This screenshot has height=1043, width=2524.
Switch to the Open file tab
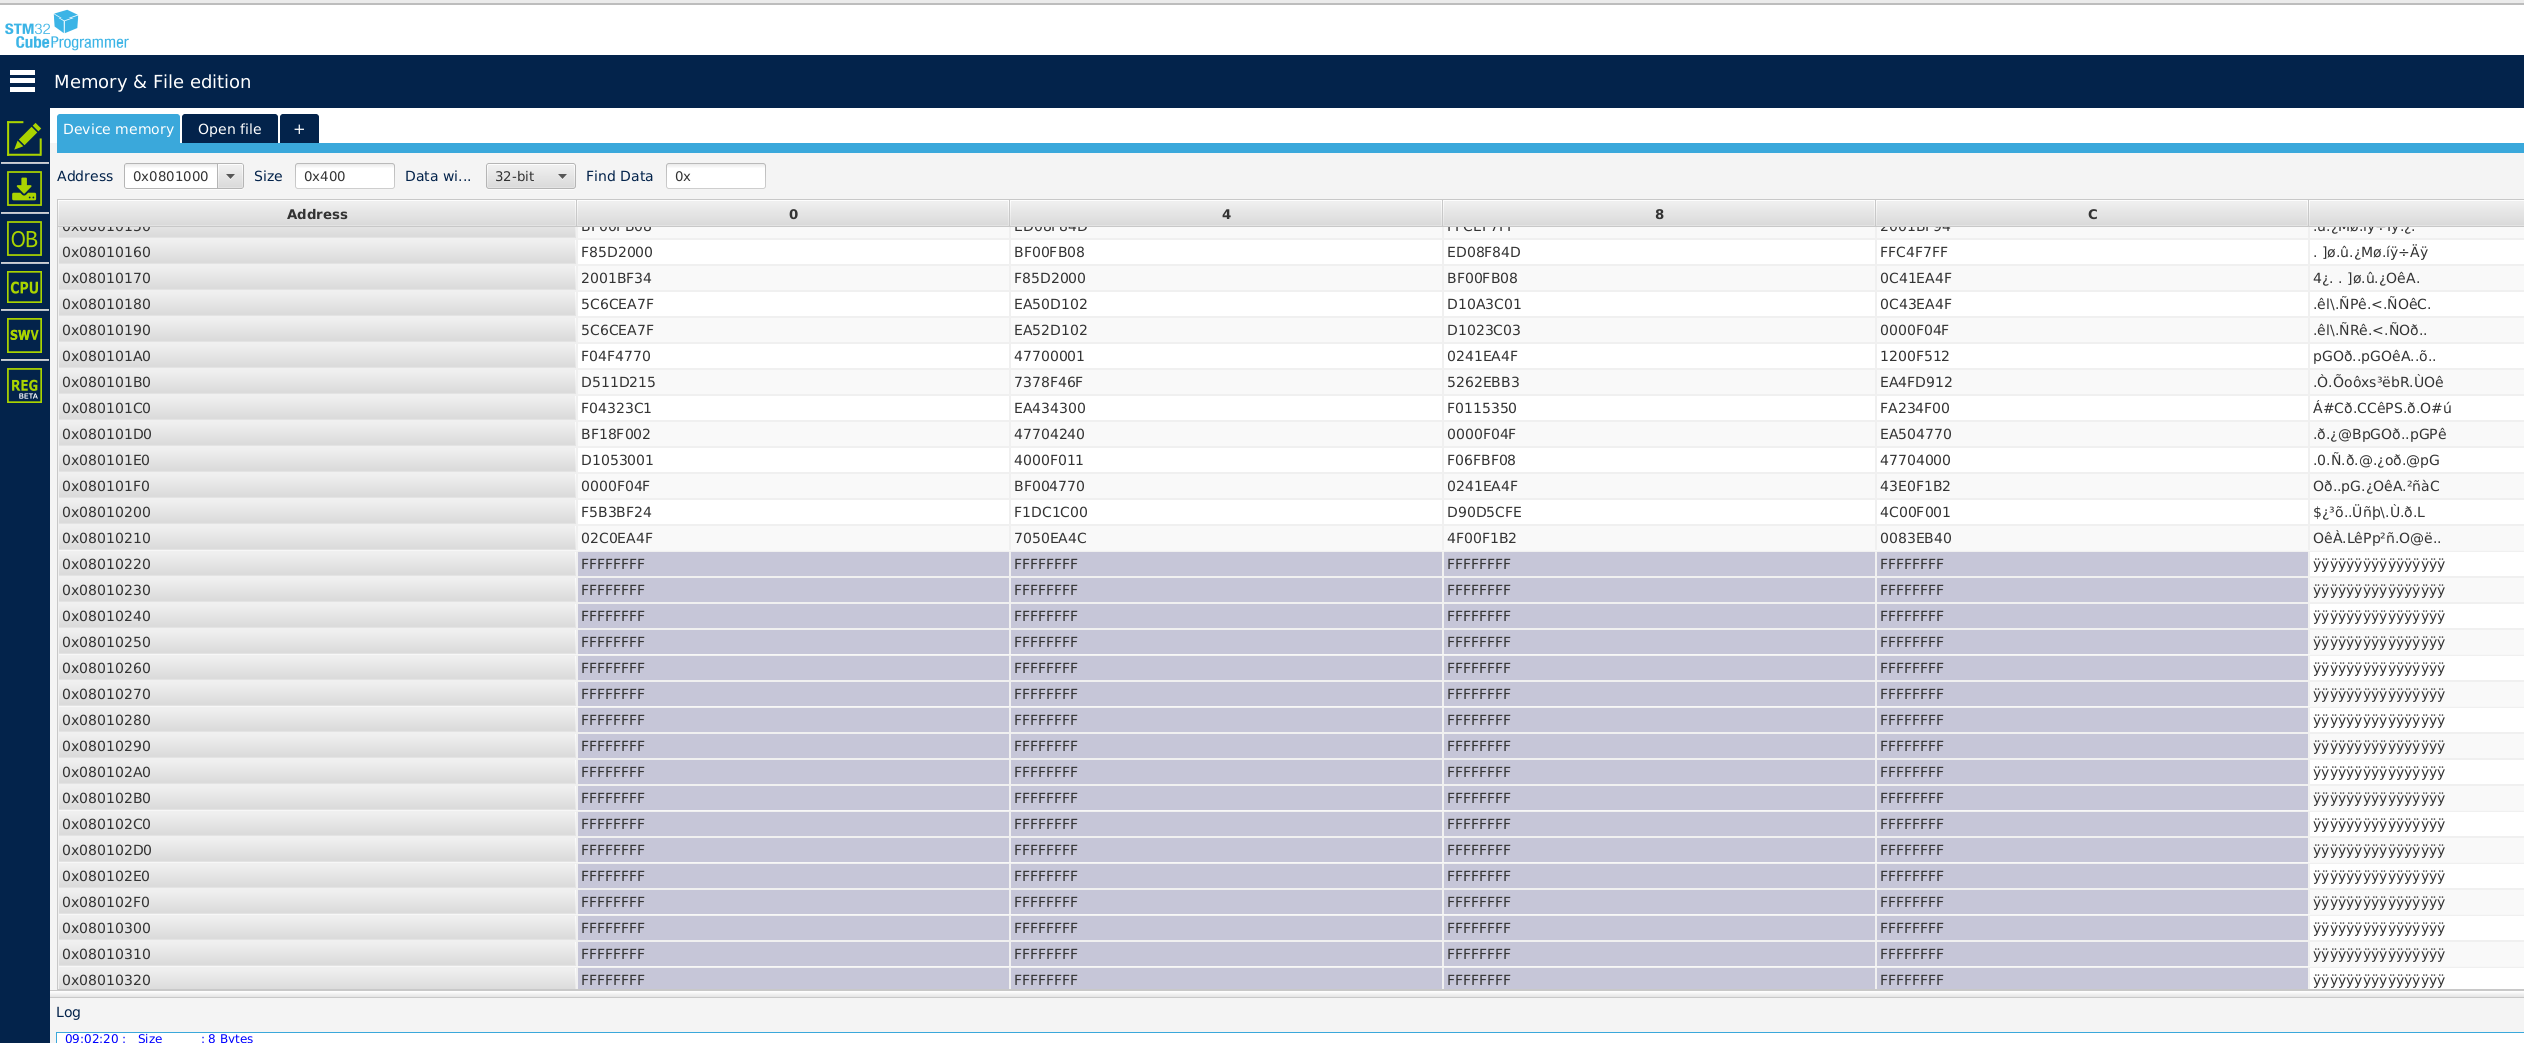pyautogui.click(x=230, y=129)
